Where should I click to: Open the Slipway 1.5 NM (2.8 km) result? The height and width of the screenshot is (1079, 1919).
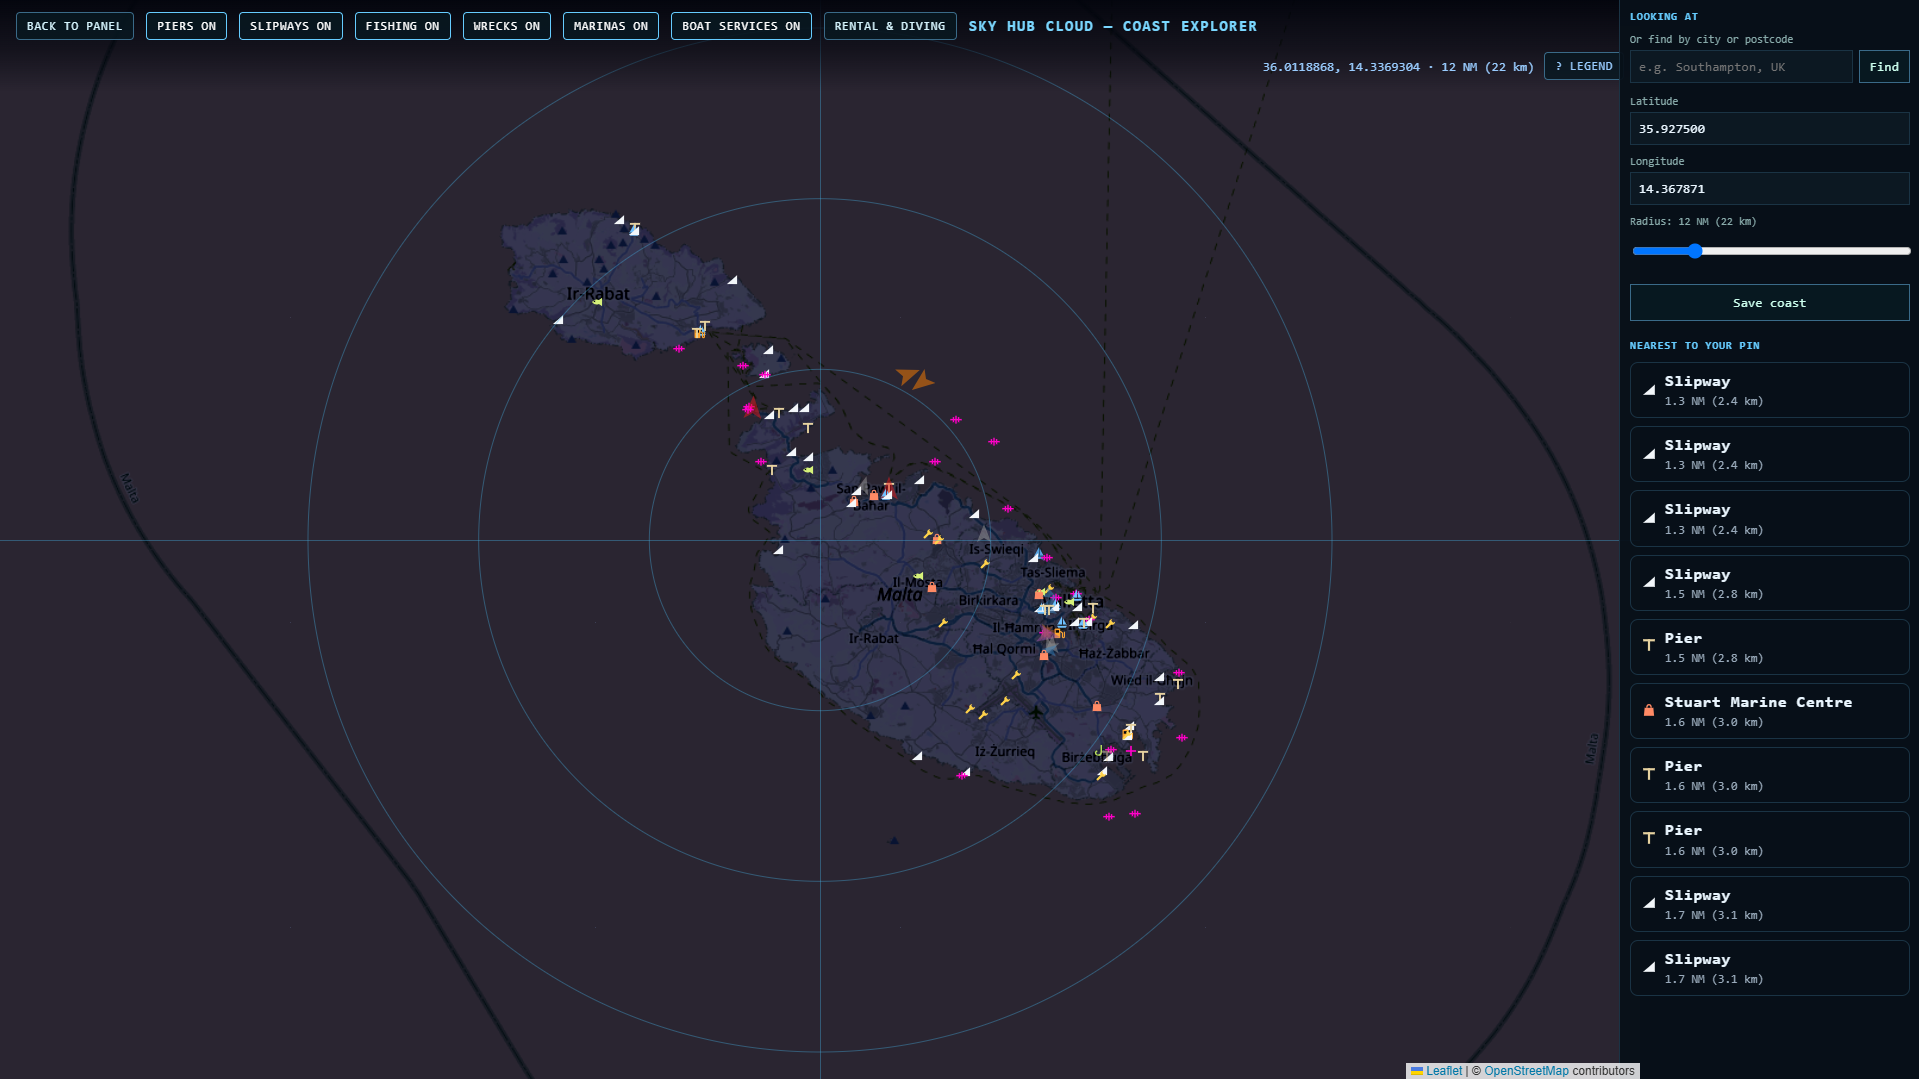[x=1769, y=583]
